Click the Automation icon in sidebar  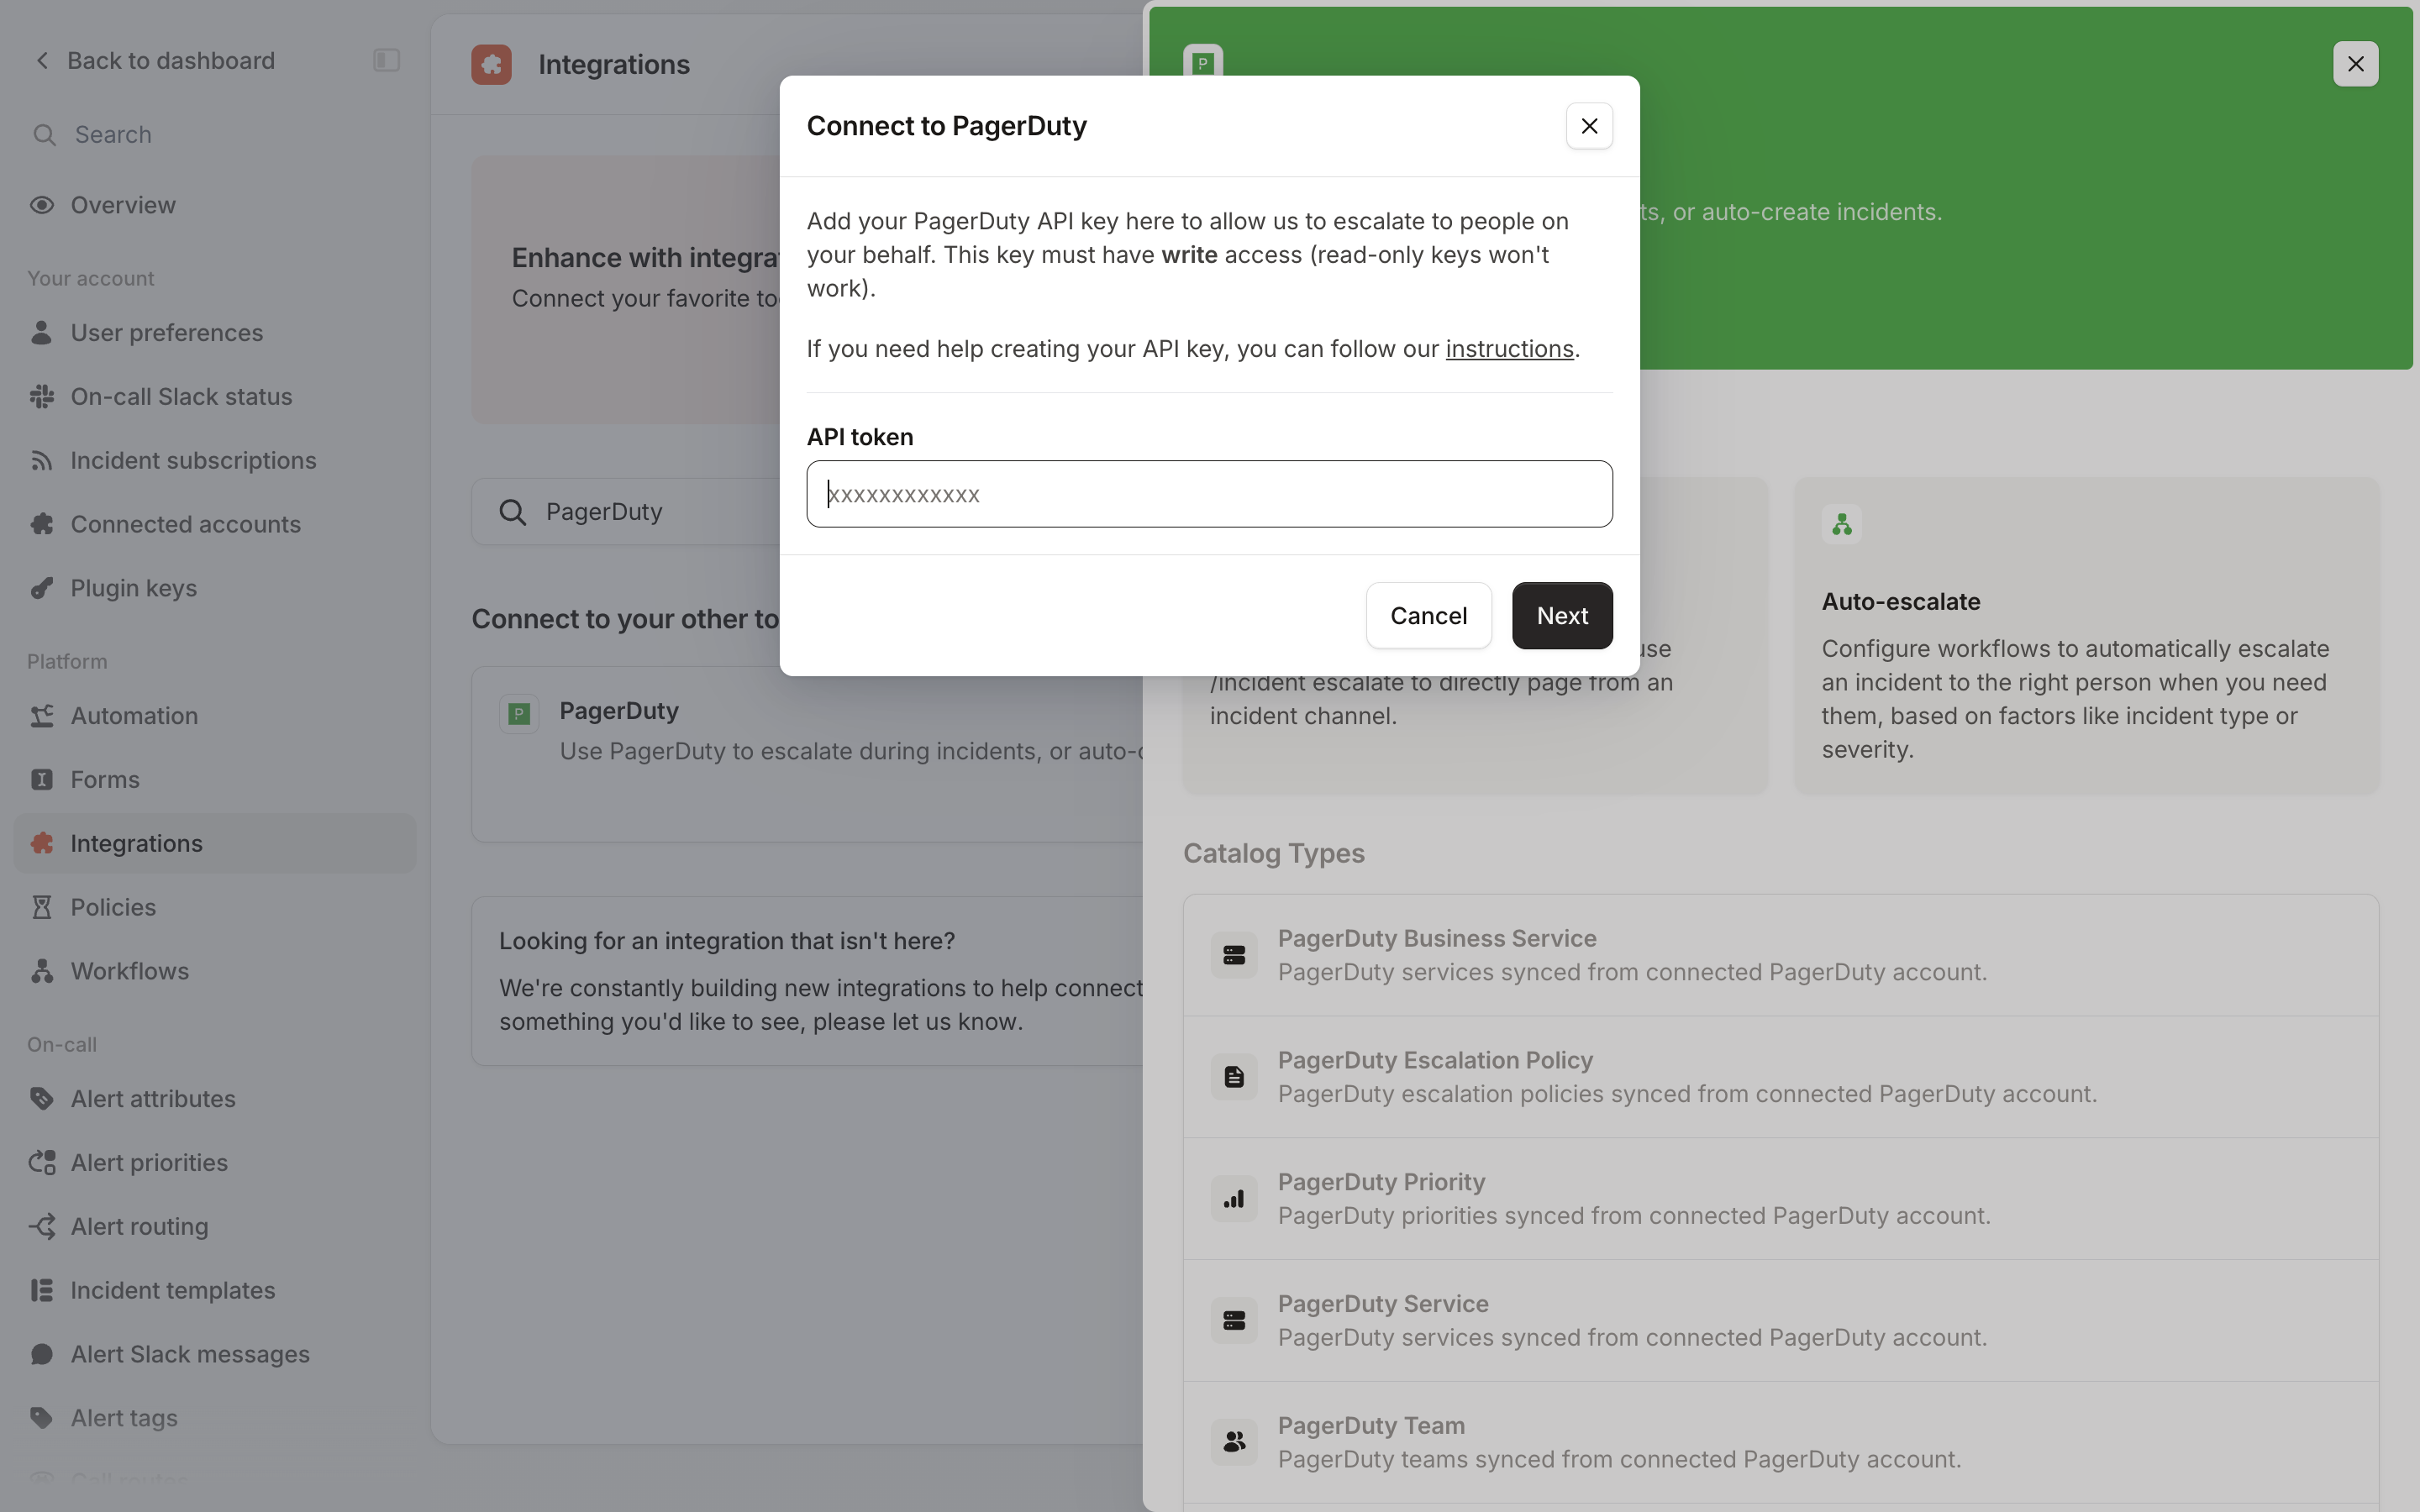42,716
